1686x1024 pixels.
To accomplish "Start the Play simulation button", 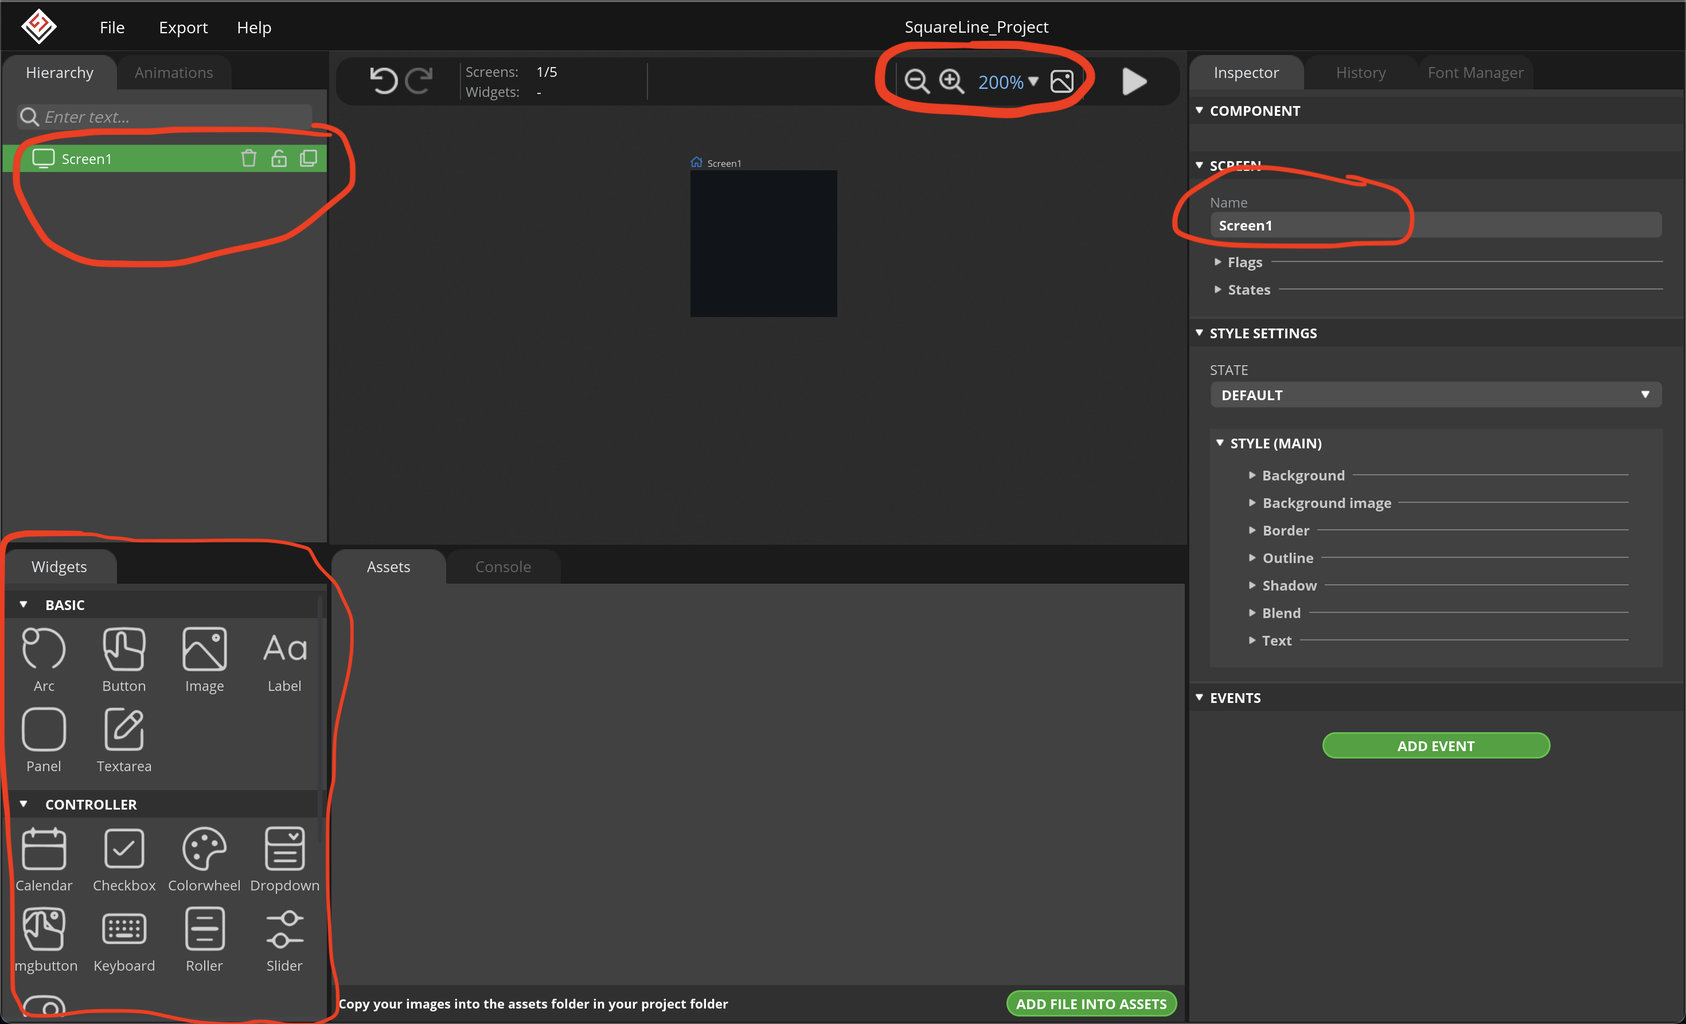I will [x=1134, y=82].
